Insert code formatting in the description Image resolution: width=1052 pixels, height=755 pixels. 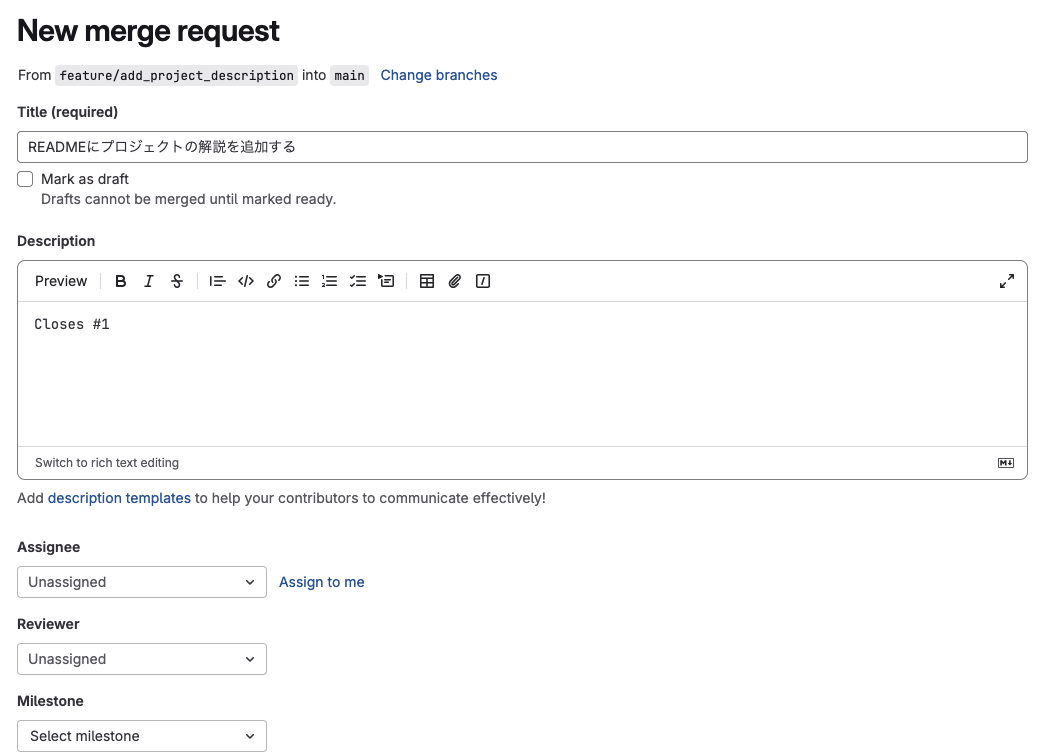click(246, 281)
